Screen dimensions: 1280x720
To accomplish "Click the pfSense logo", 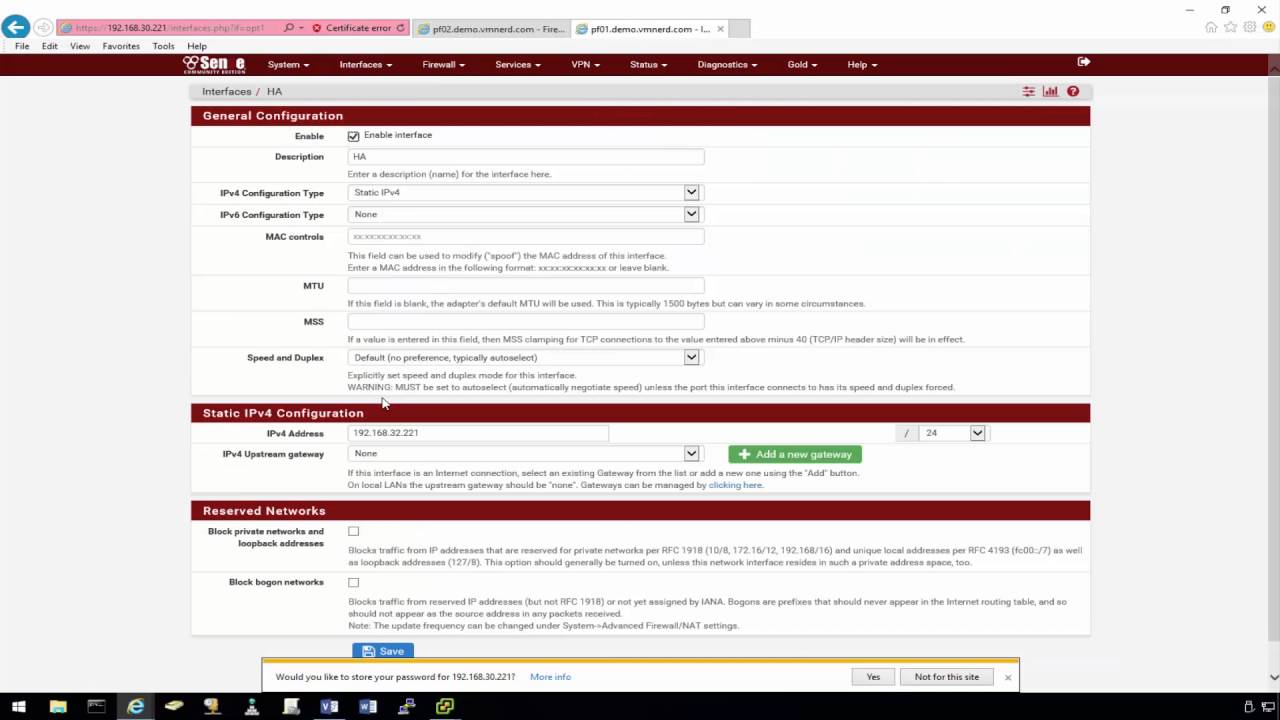I will pyautogui.click(x=214, y=64).
